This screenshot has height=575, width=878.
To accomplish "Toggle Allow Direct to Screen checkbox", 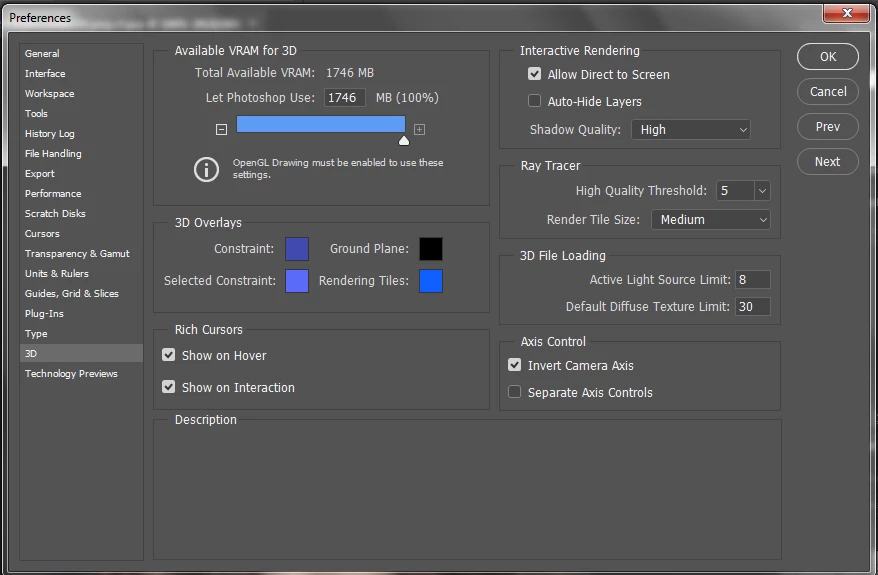I will click(534, 74).
